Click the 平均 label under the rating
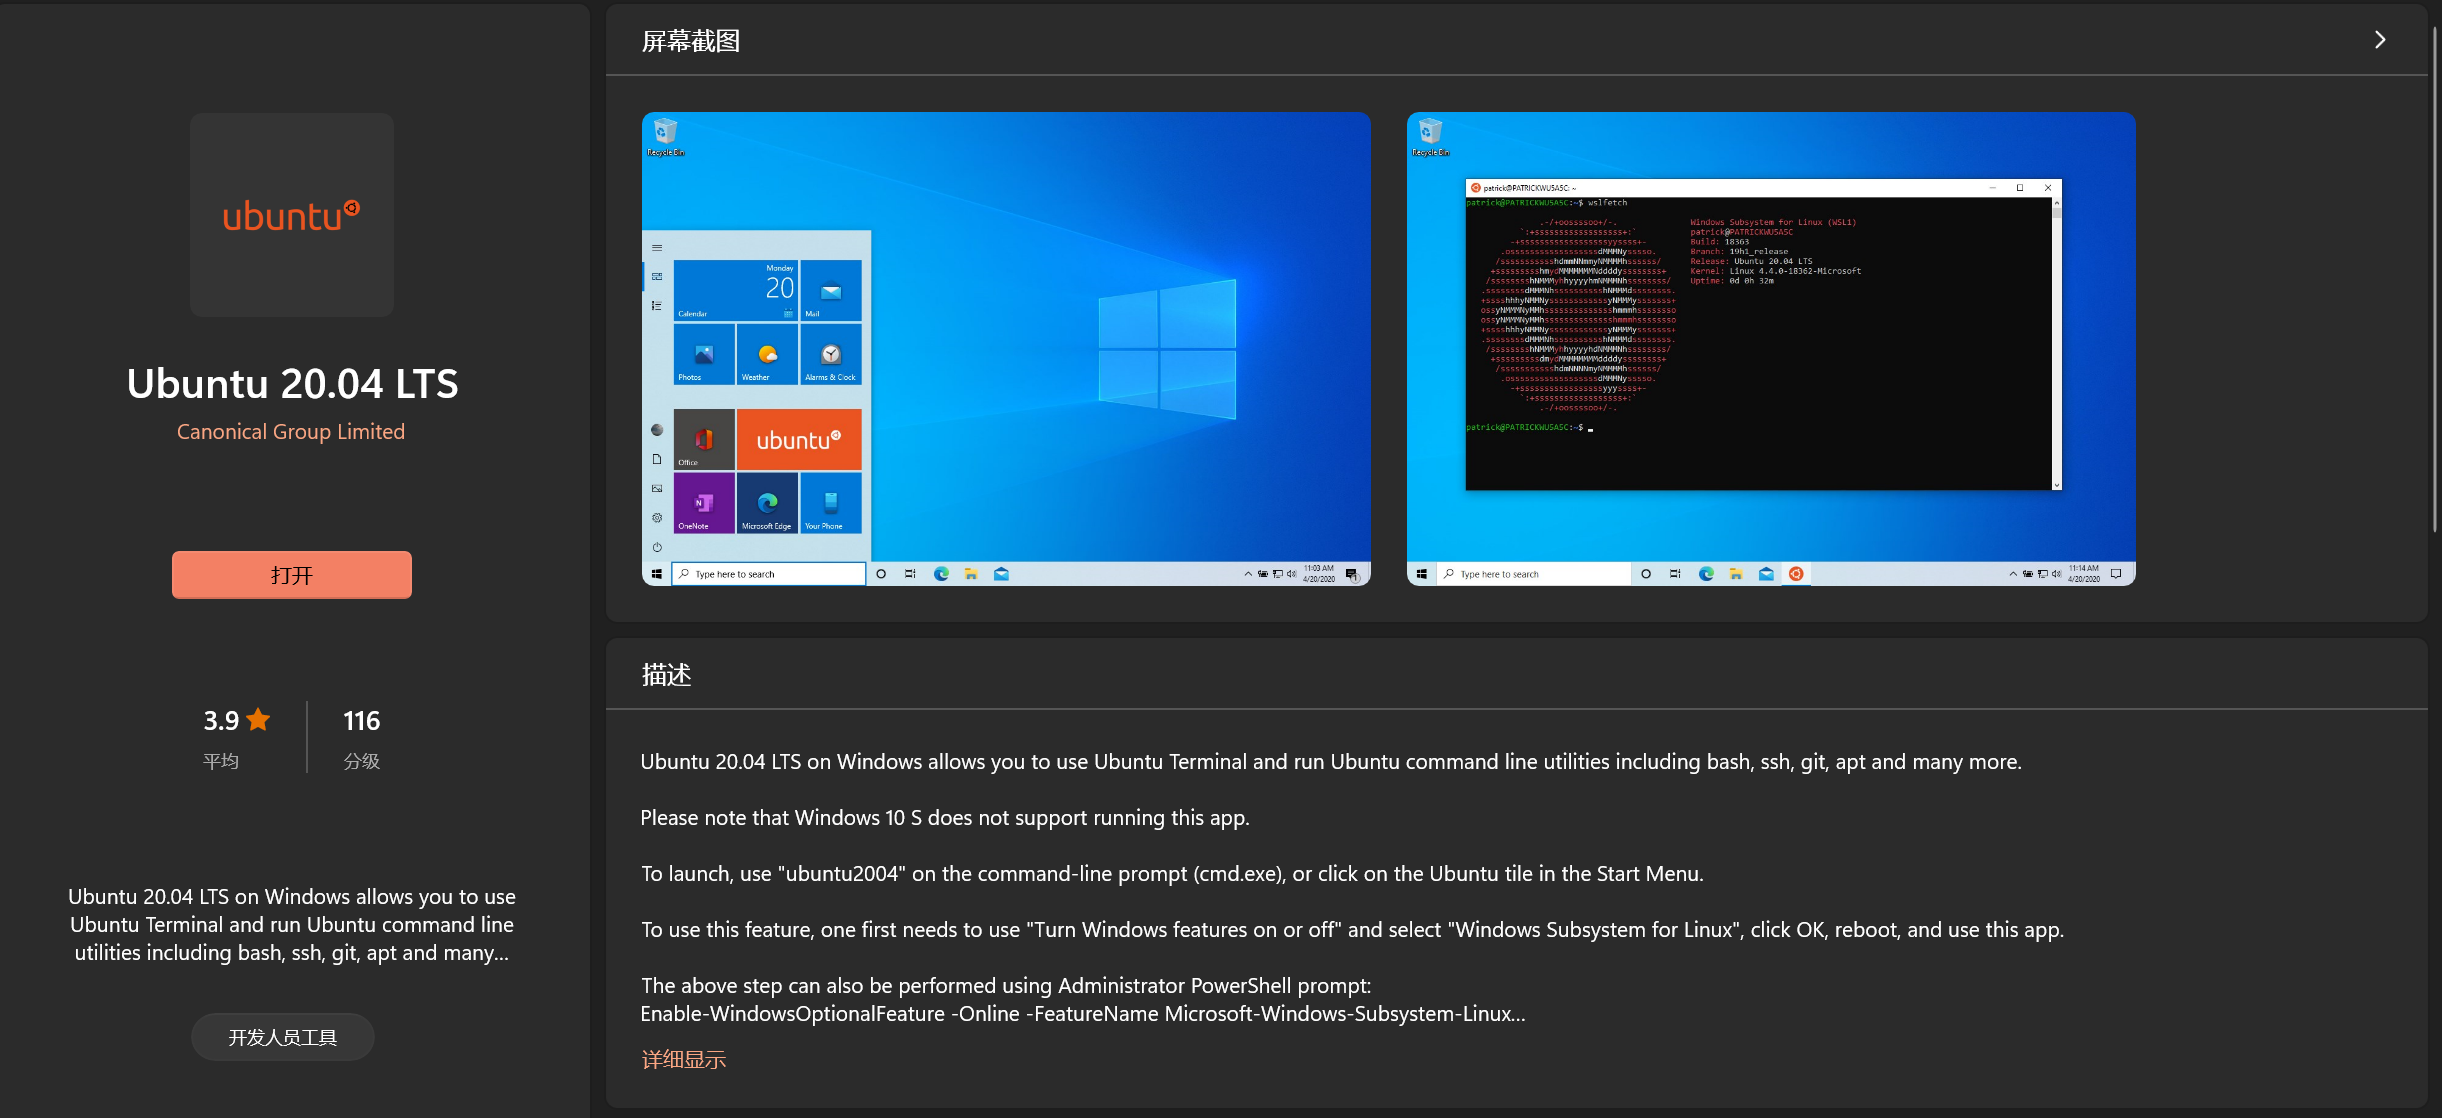The width and height of the screenshot is (2442, 1118). [x=221, y=761]
